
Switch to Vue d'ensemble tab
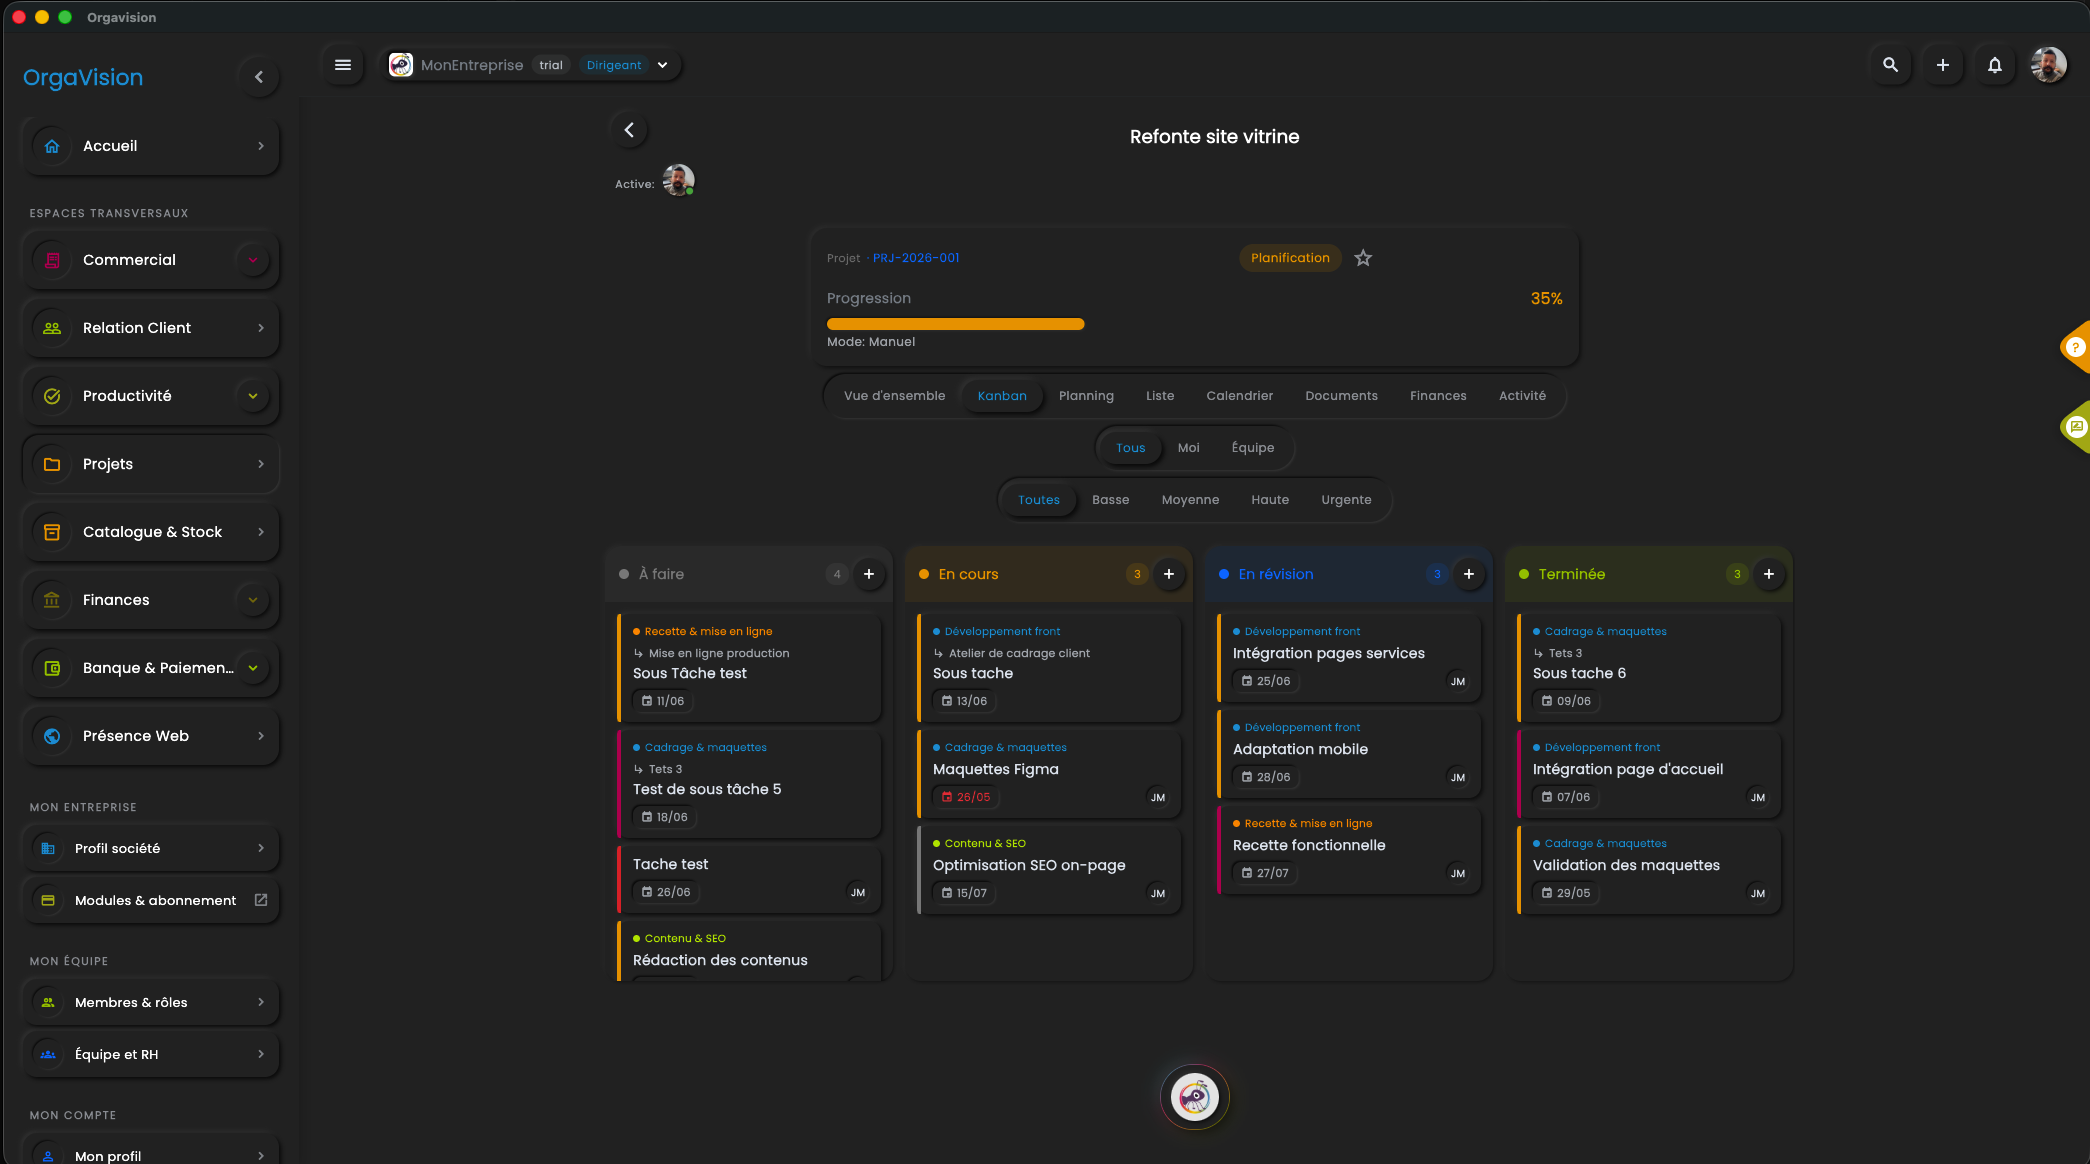[894, 396]
